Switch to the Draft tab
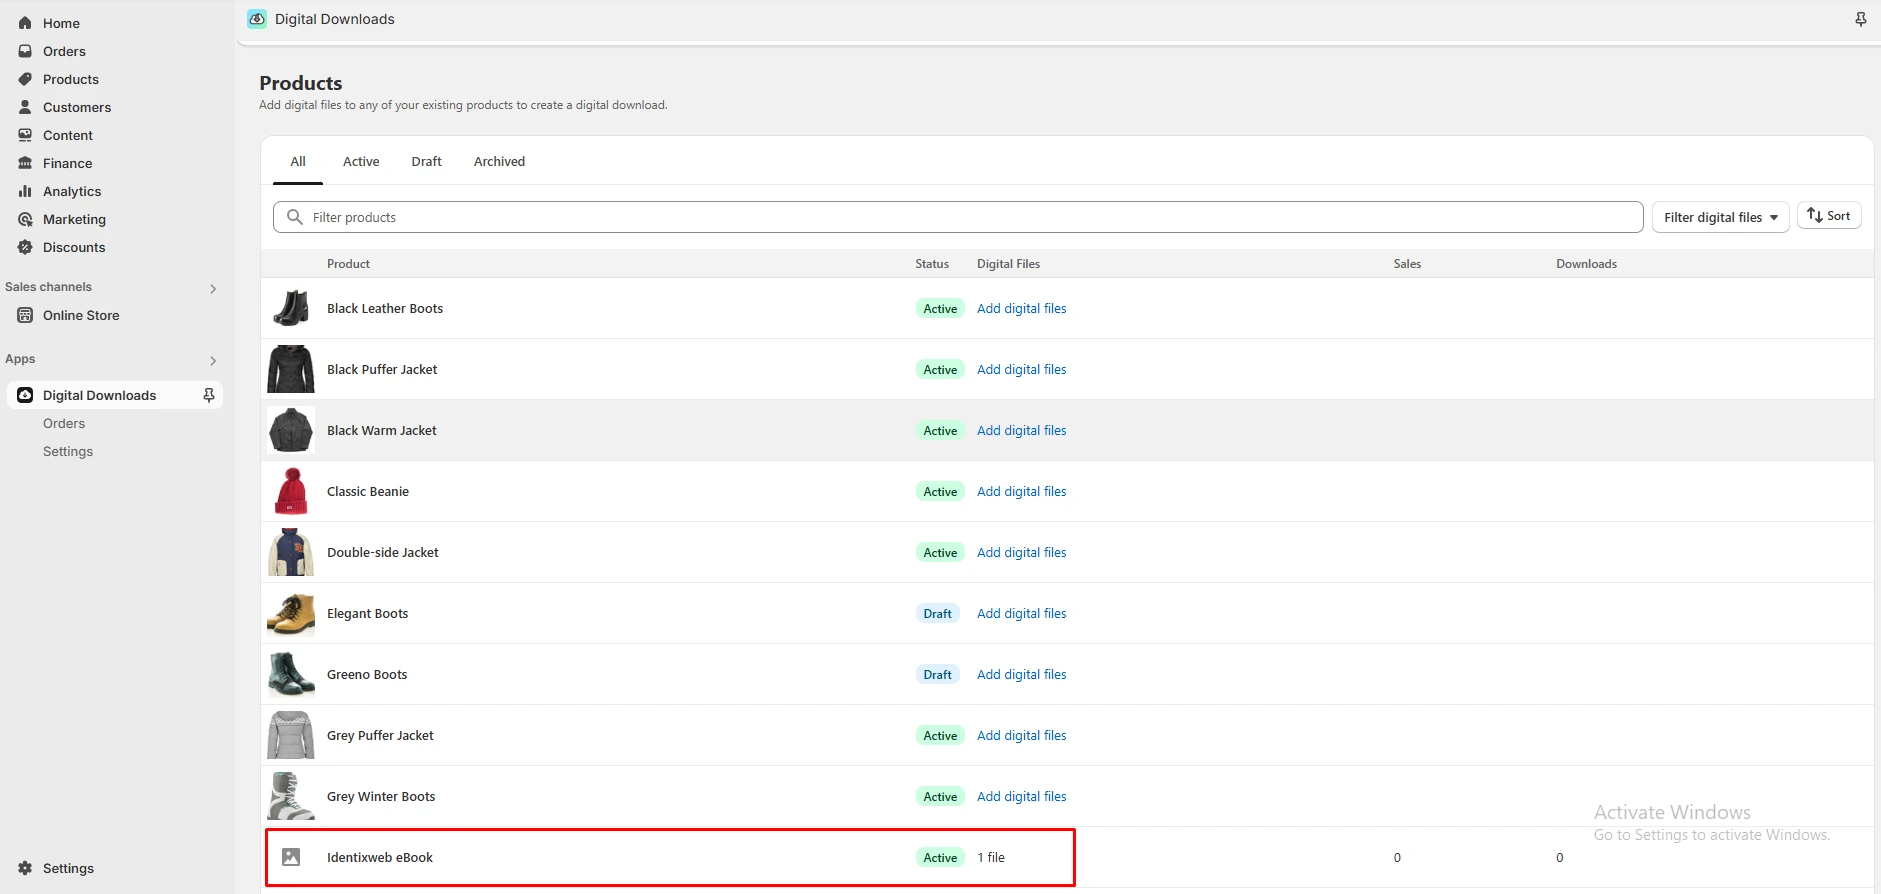1881x894 pixels. pos(426,161)
